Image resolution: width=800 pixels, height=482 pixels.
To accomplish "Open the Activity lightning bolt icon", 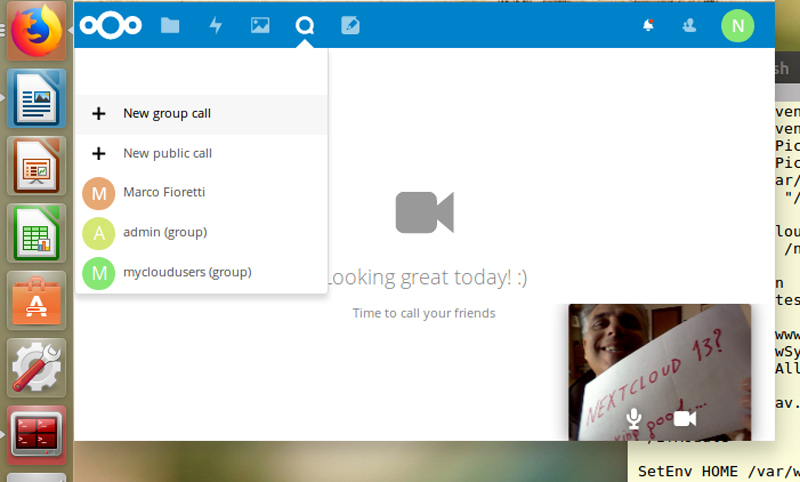I will point(215,26).
